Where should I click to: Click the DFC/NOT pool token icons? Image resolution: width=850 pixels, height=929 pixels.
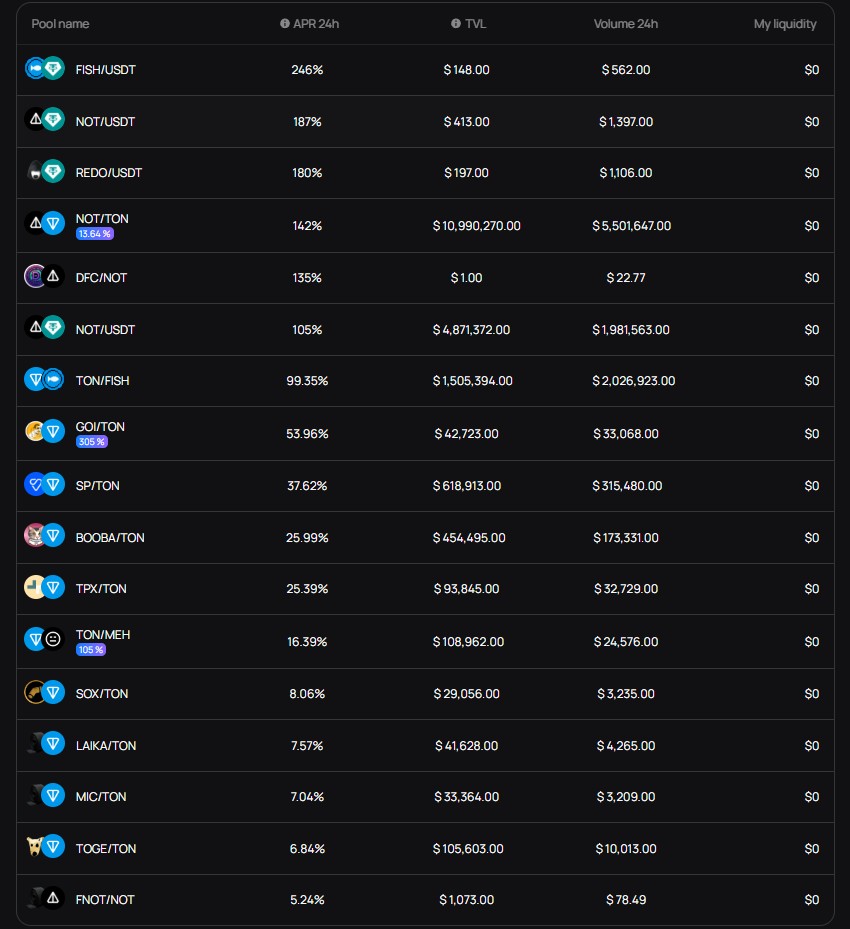[x=44, y=277]
